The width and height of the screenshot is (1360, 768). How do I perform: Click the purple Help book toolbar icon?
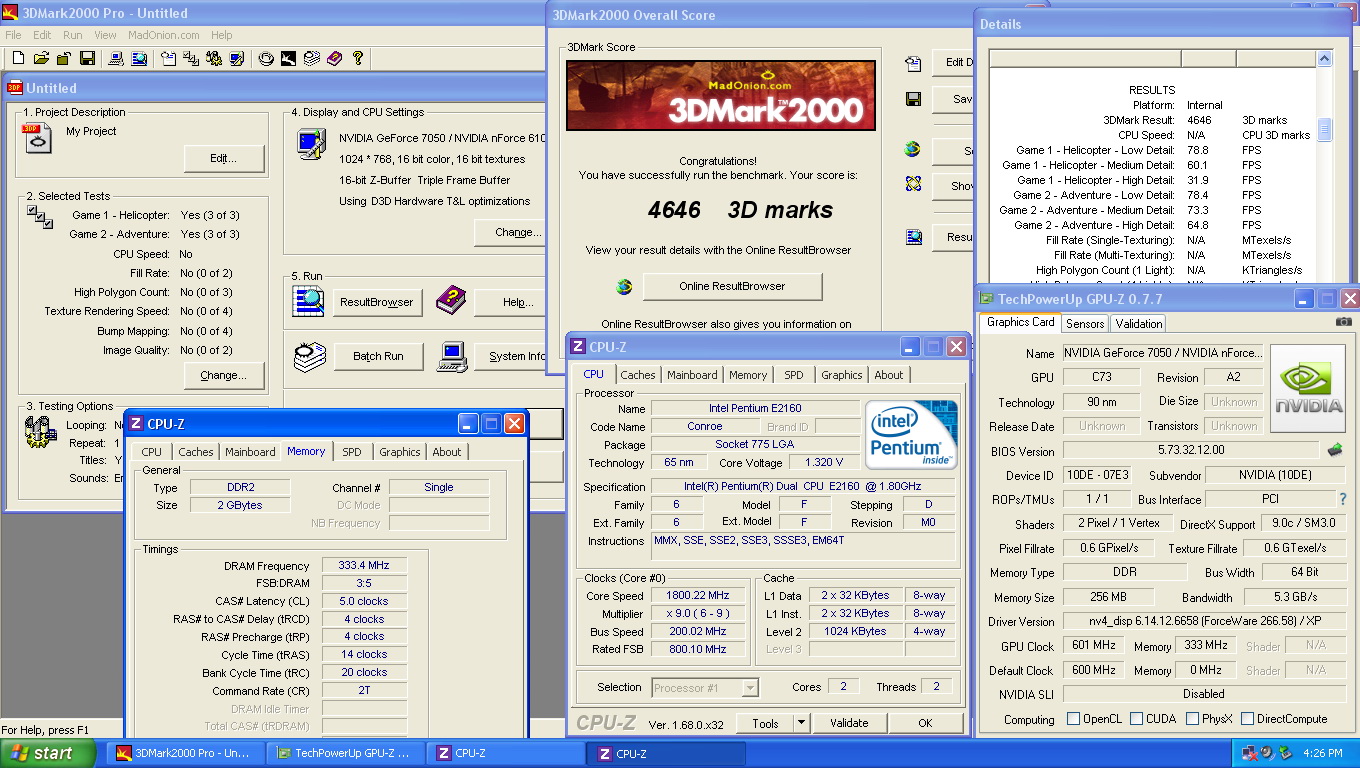[x=334, y=59]
